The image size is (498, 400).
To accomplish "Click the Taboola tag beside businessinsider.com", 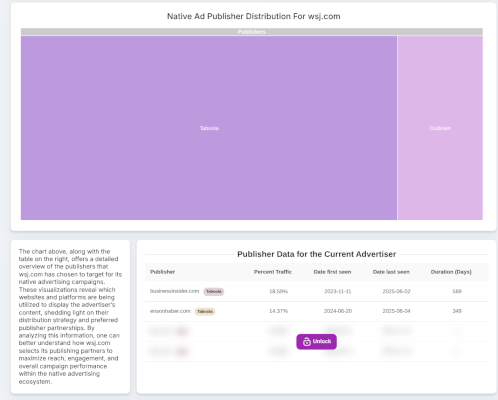I will 214,292.
